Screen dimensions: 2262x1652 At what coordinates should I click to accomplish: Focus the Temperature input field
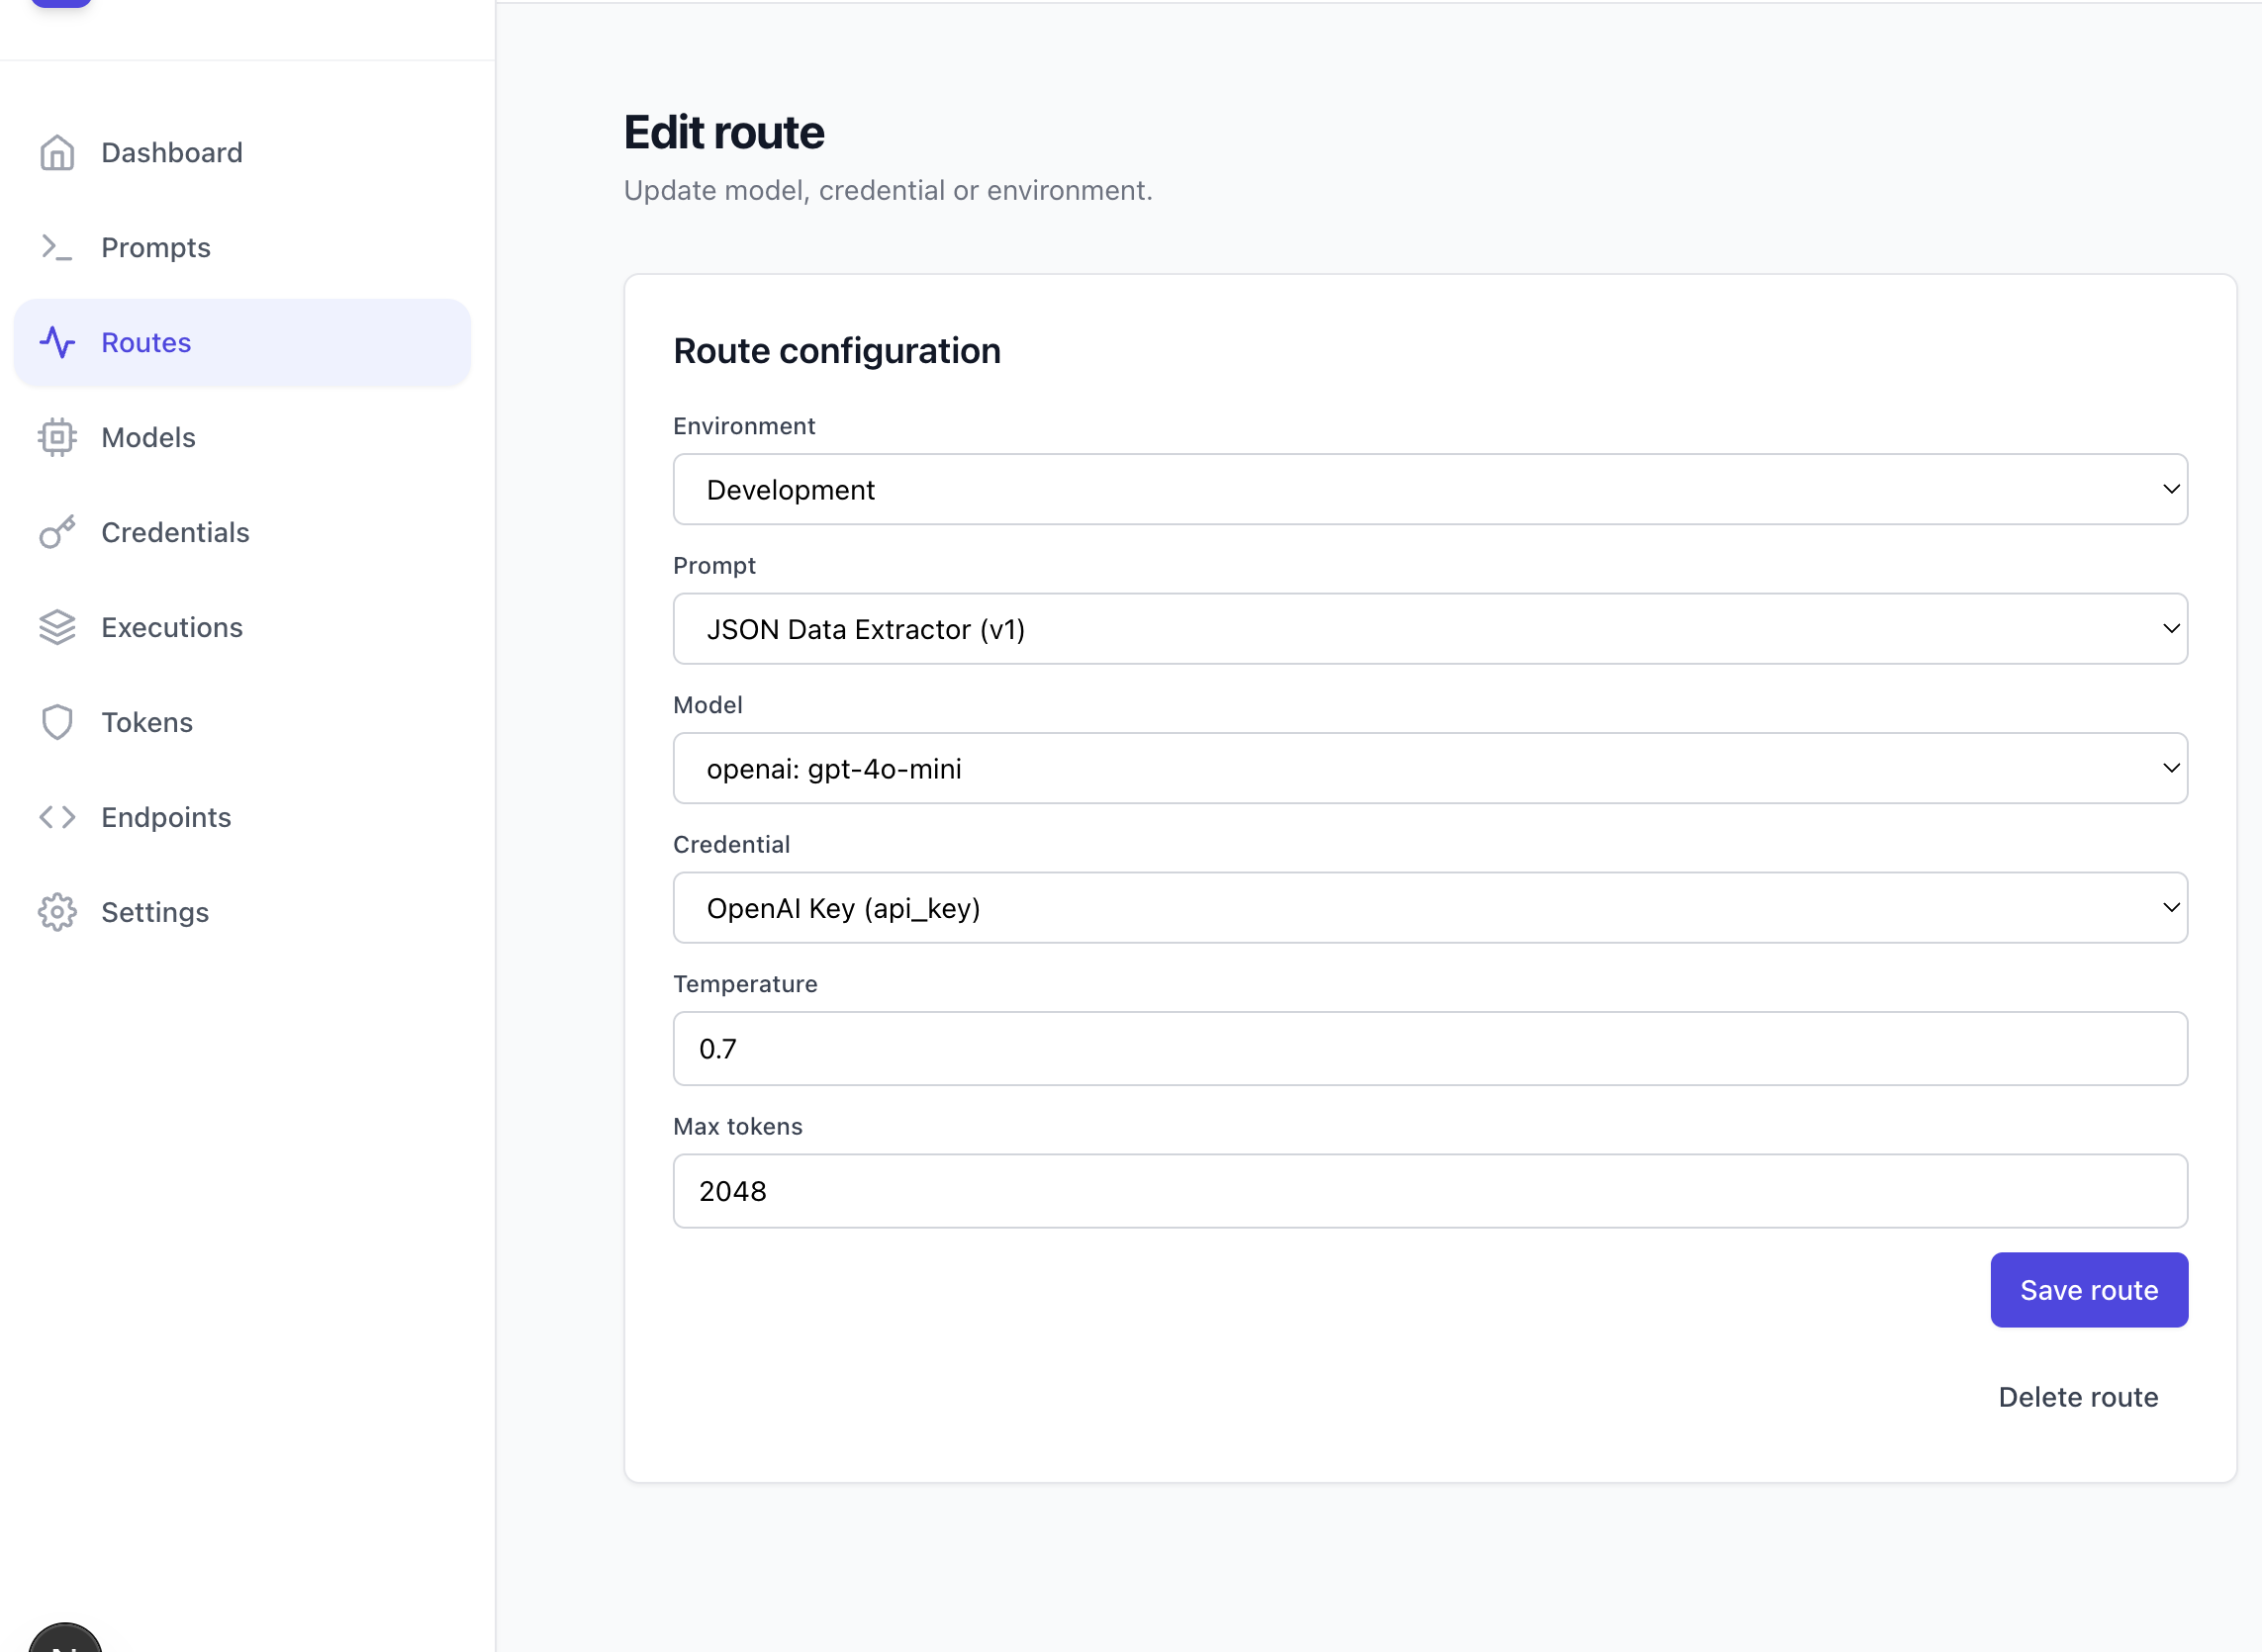point(1429,1049)
